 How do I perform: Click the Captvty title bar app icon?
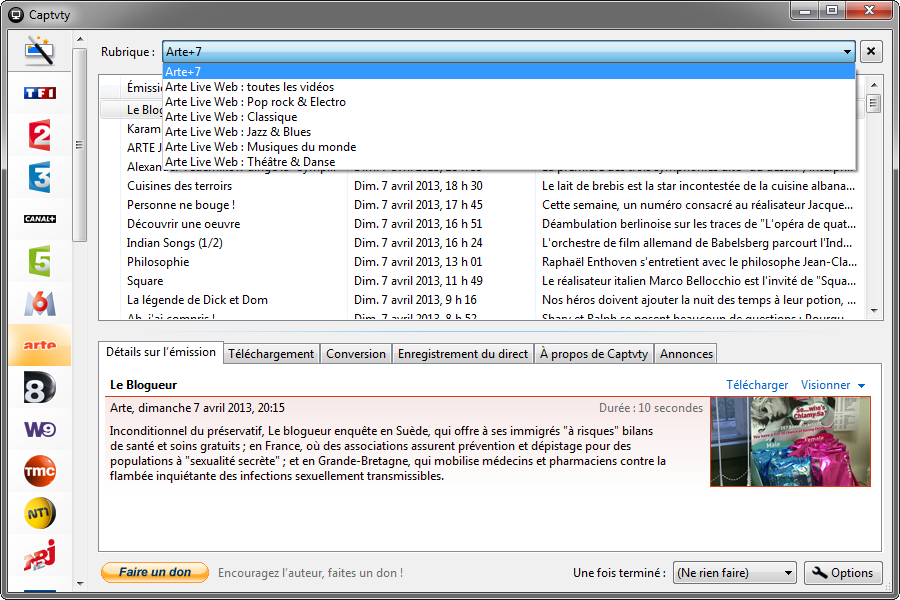tap(17, 14)
